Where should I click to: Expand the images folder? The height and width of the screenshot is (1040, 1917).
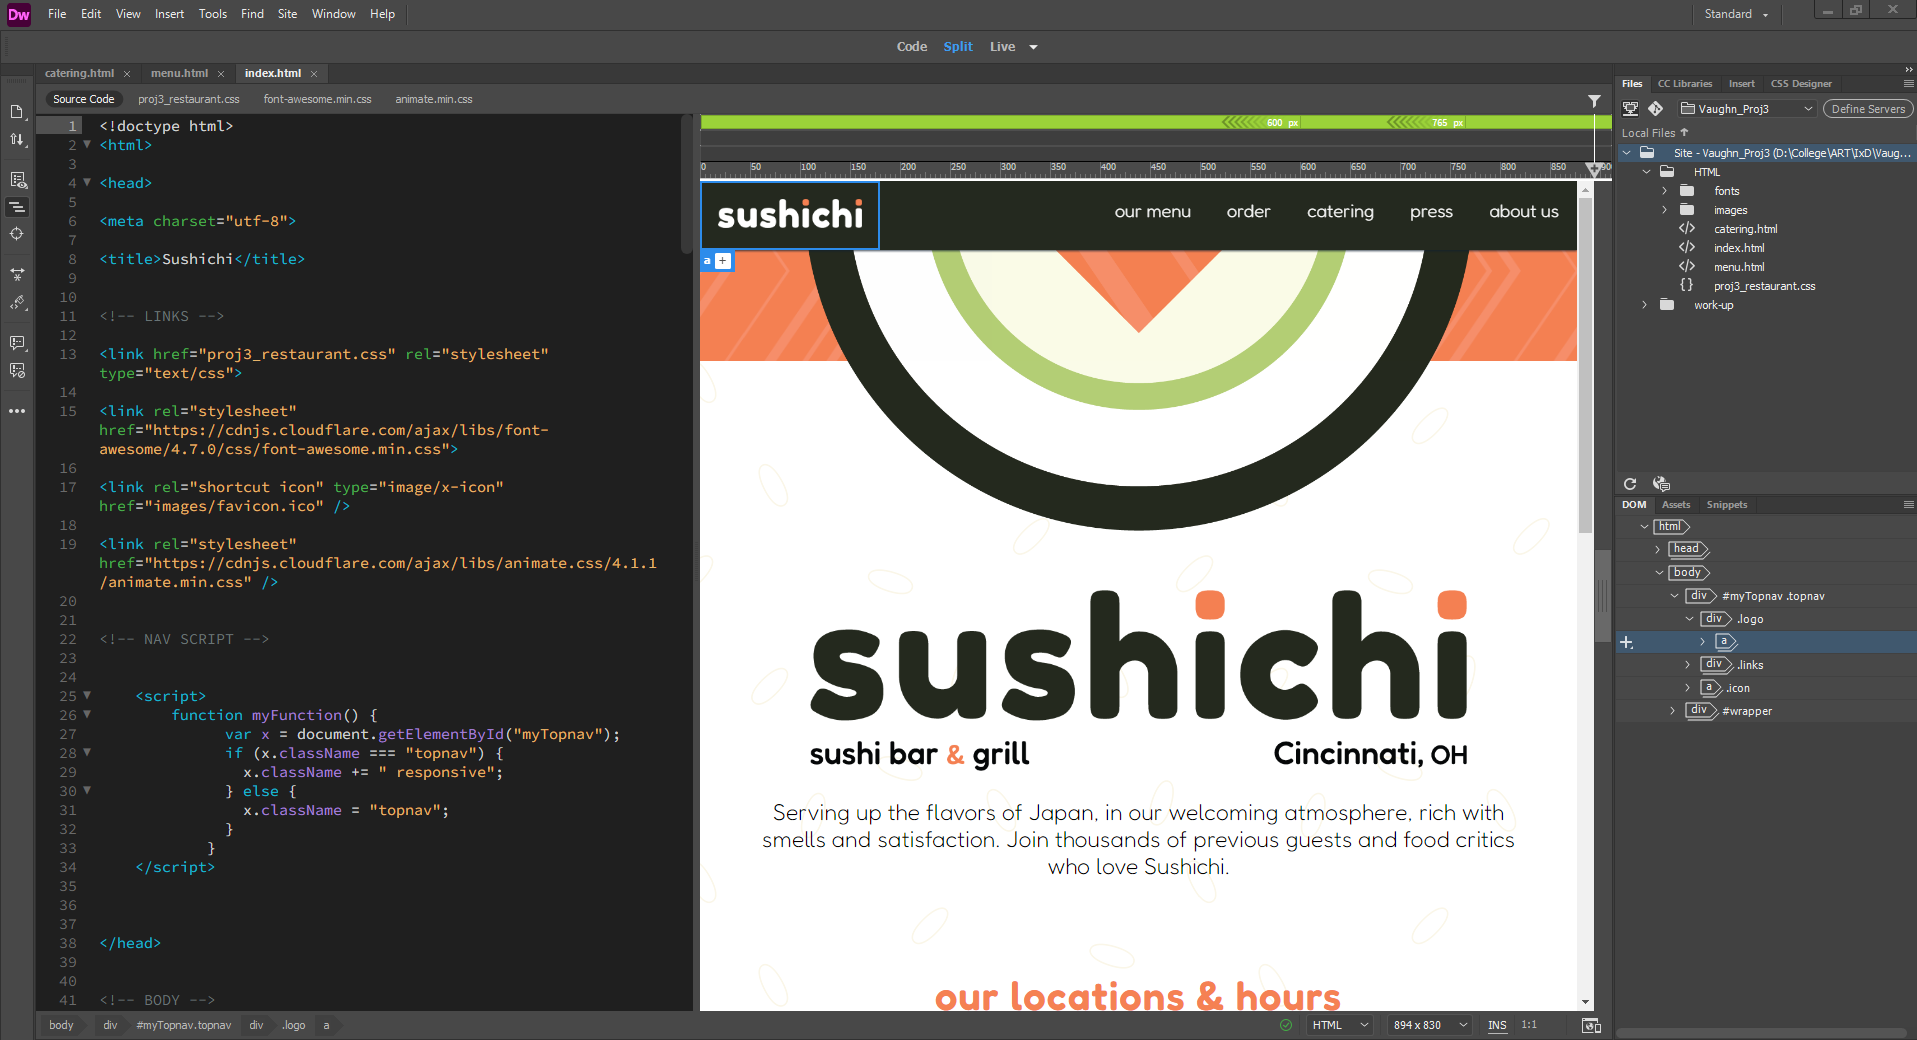(1664, 210)
